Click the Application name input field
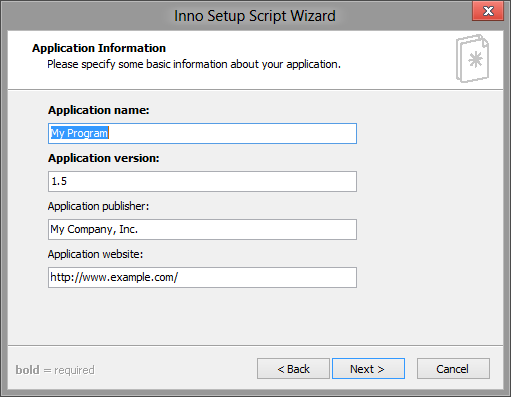The width and height of the screenshot is (511, 397). 202,133
